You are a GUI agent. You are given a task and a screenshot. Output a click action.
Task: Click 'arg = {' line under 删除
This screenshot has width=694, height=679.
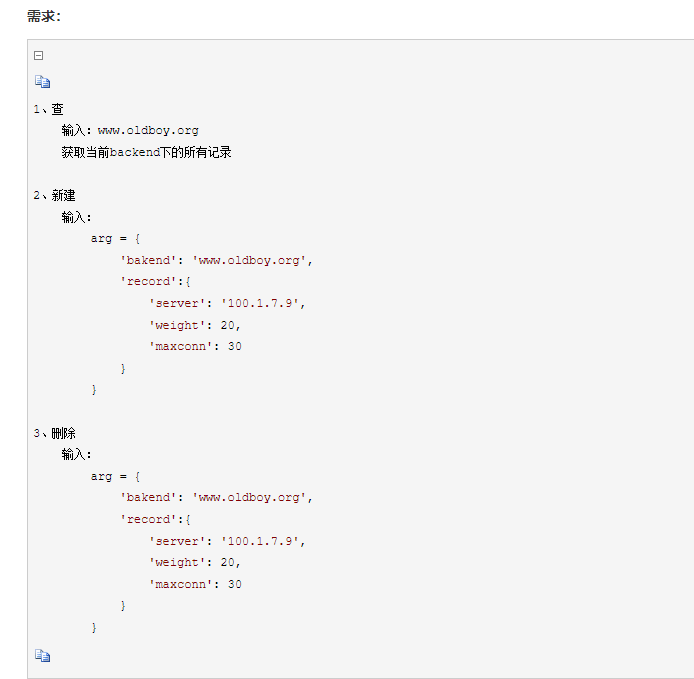point(116,476)
